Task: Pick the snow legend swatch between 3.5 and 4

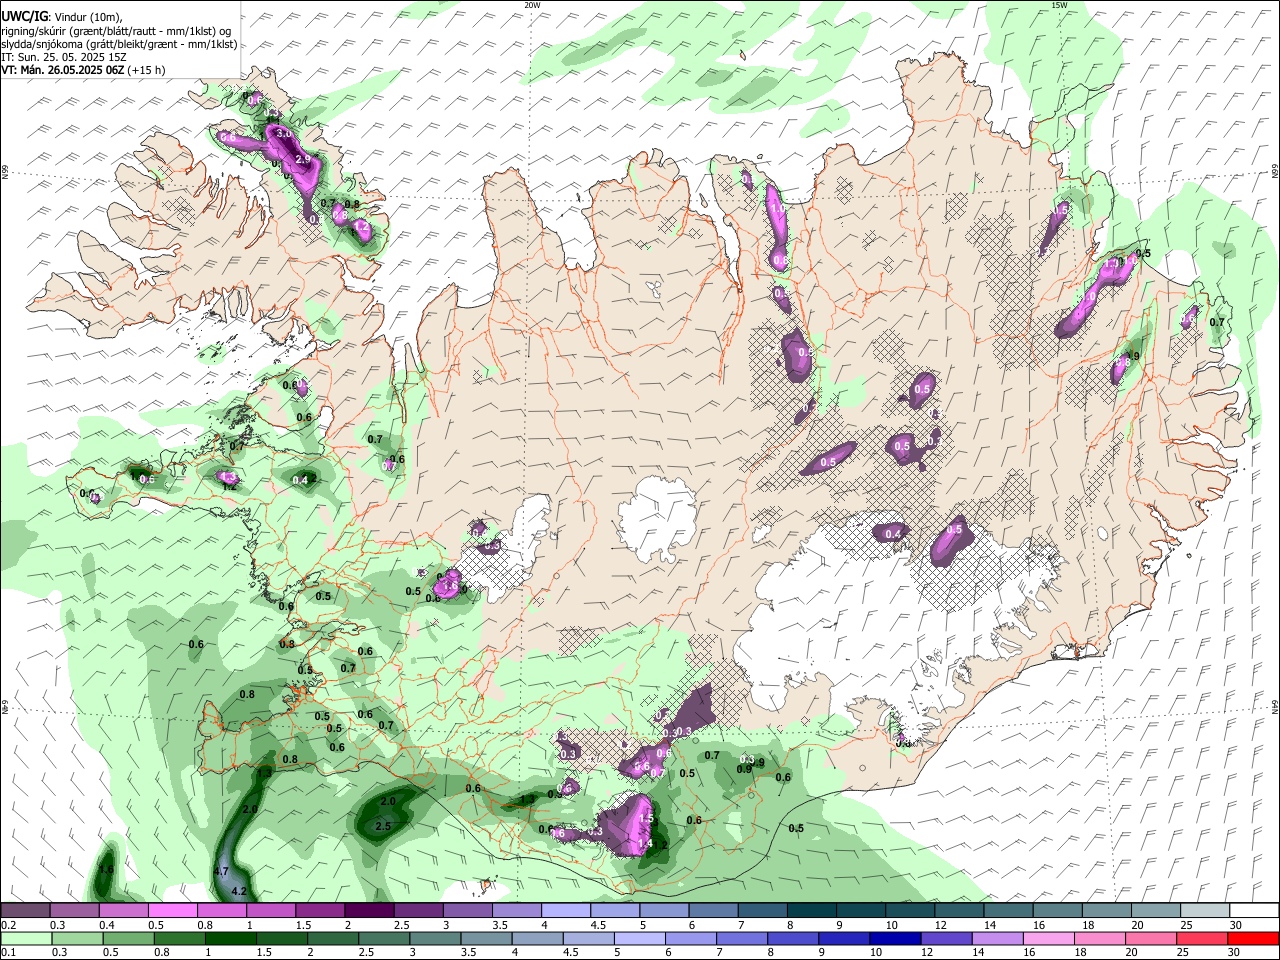Action: [x=516, y=911]
